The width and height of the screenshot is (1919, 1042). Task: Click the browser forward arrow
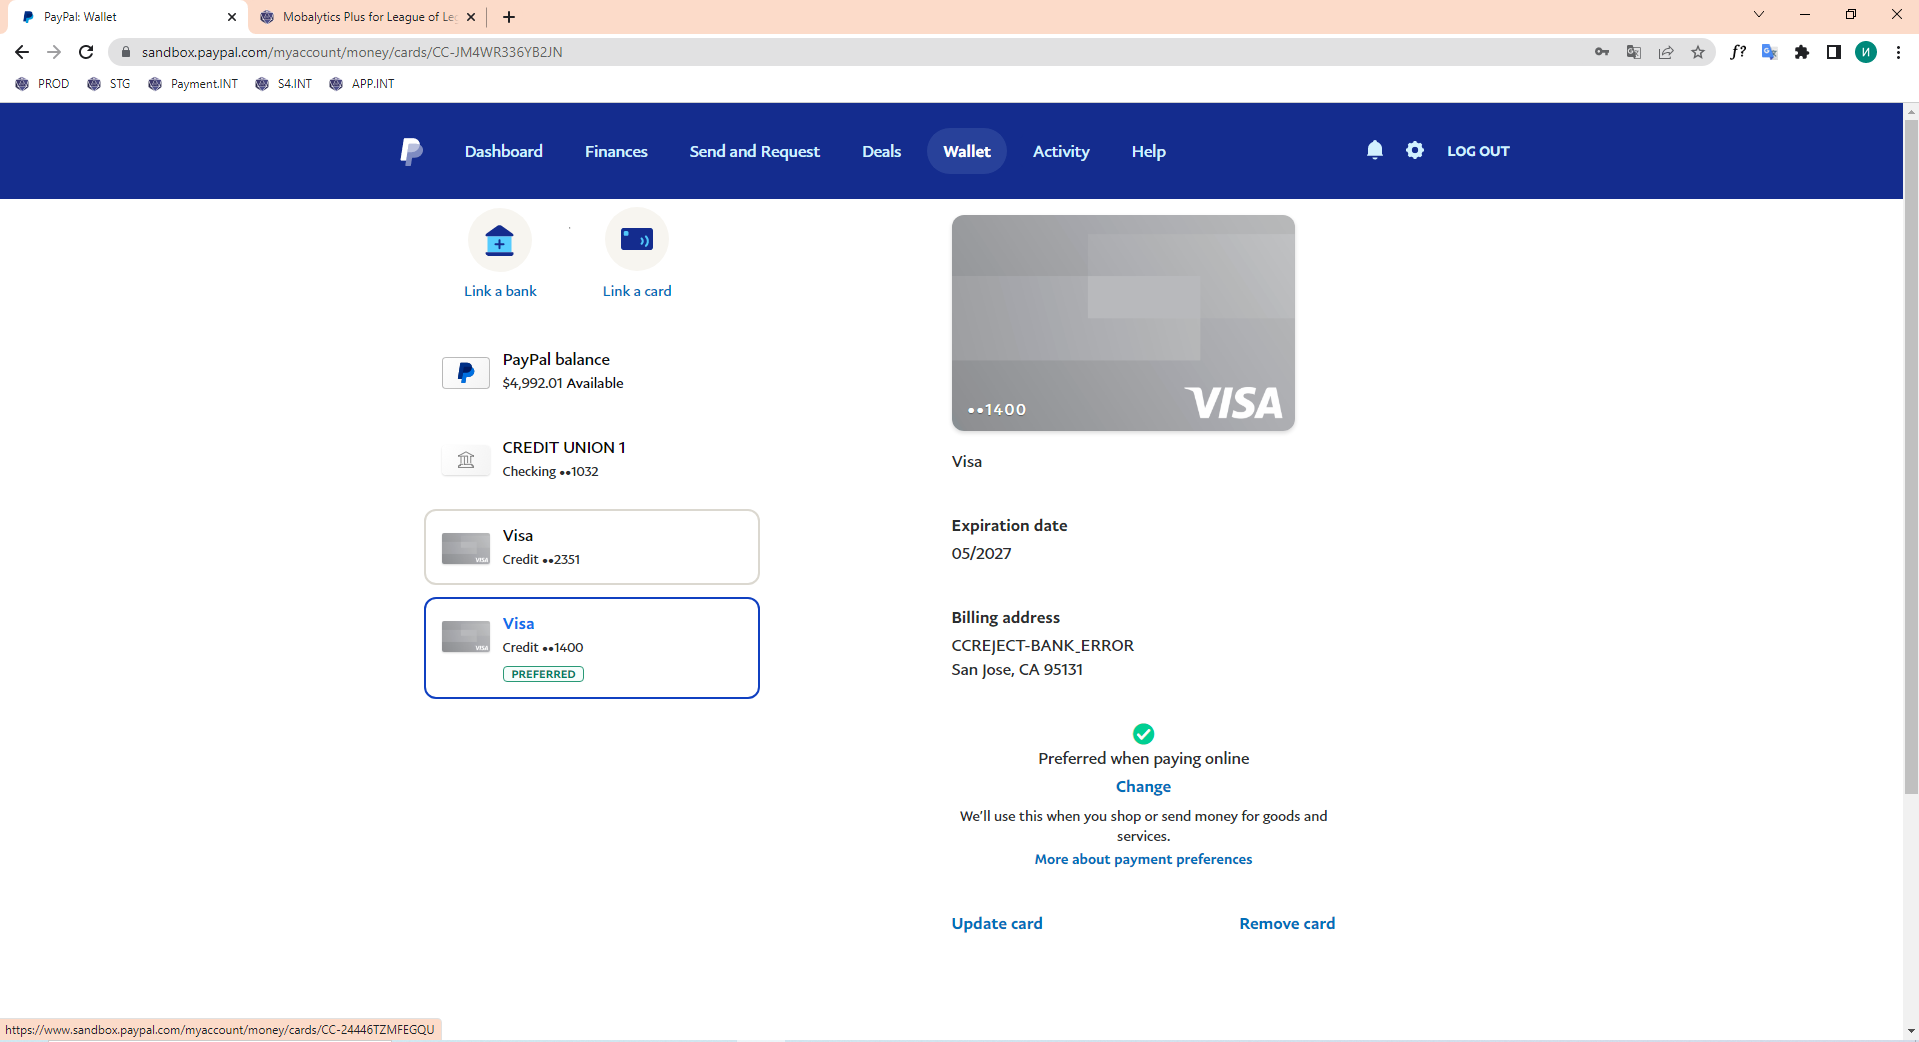(54, 52)
